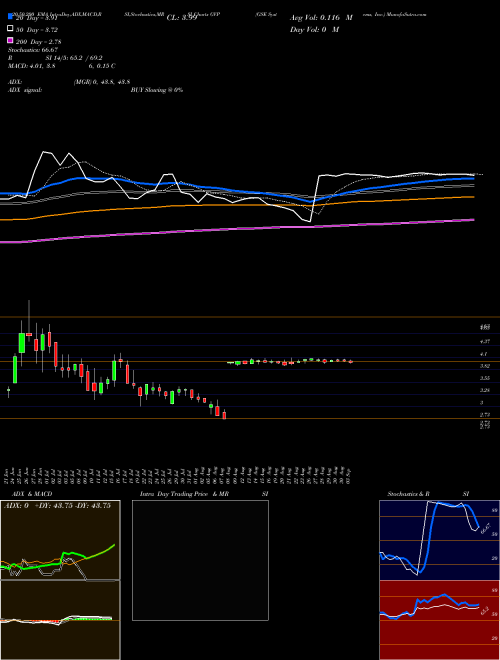
Task: Open the blue Stochastics chart panel
Action: [439, 540]
